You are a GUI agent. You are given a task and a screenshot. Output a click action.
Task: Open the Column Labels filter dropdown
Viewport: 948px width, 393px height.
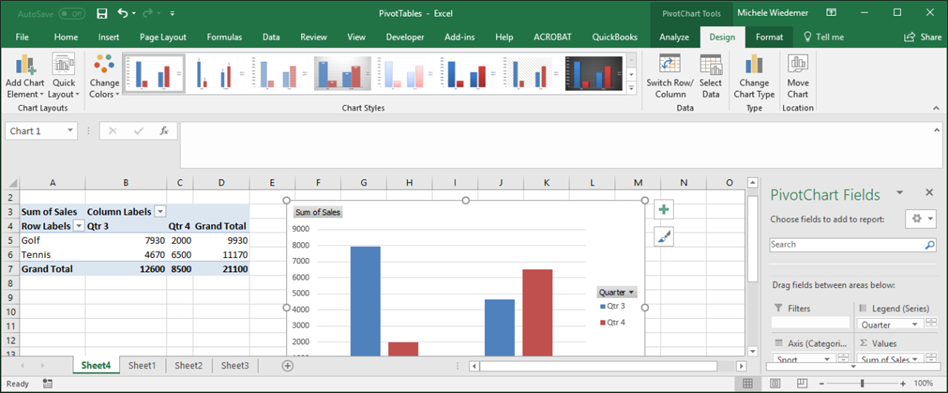(x=160, y=212)
